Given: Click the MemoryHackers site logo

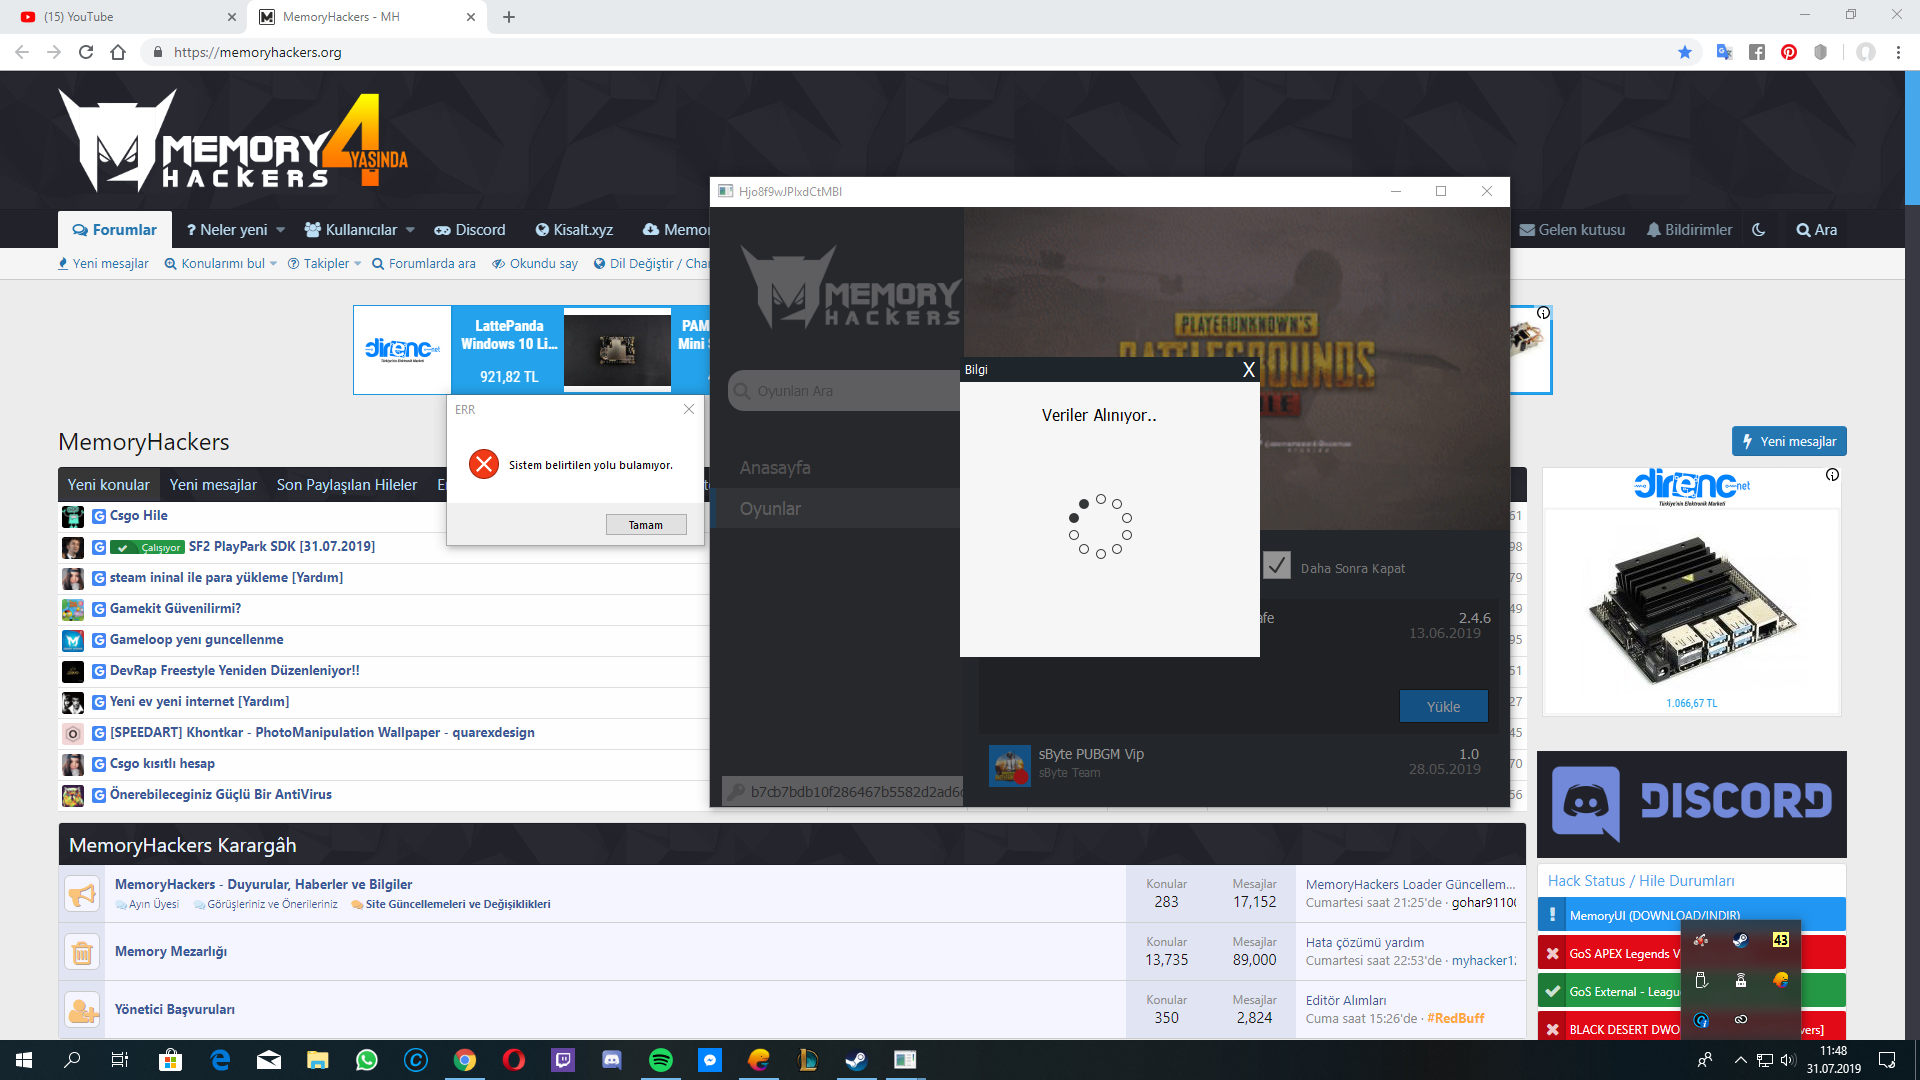Looking at the screenshot, I should point(233,141).
